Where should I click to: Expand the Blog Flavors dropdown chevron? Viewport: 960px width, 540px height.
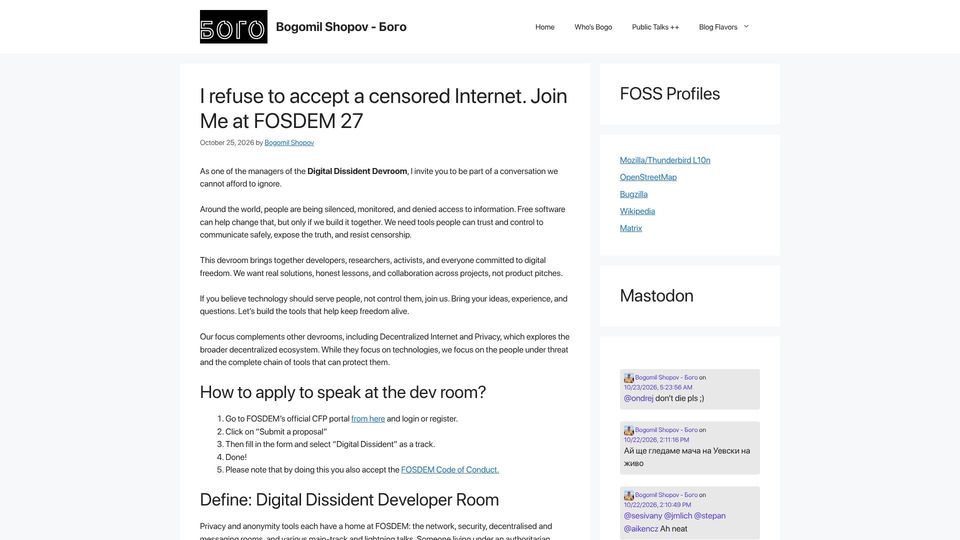point(746,26)
